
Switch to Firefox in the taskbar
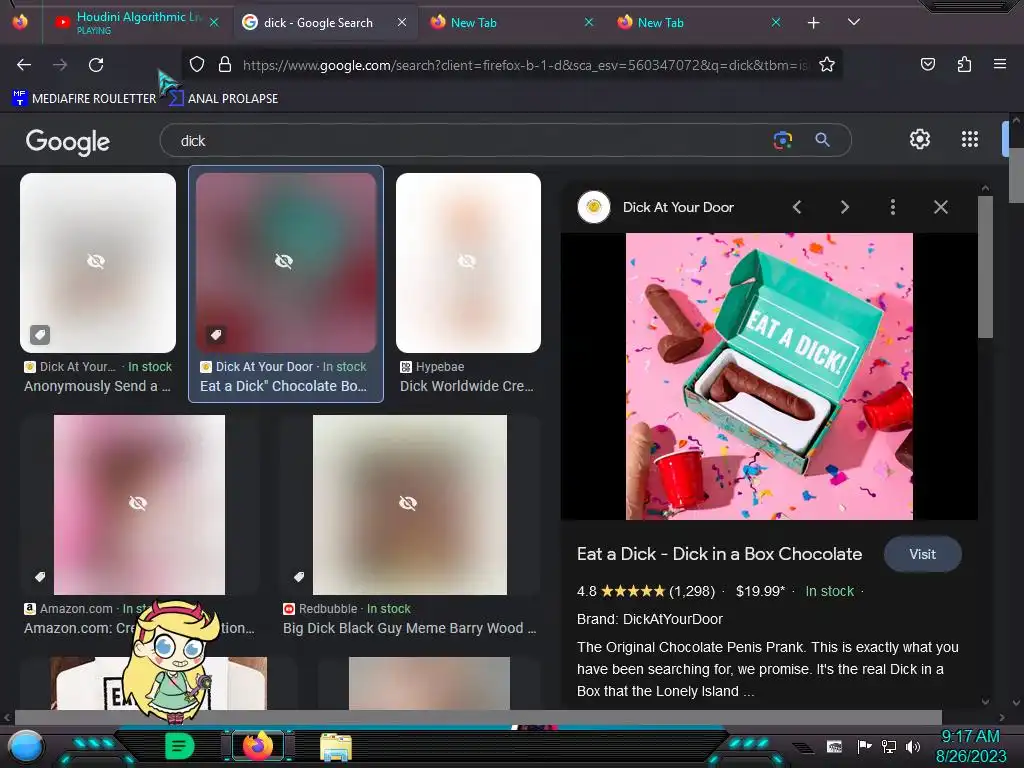pyautogui.click(x=258, y=746)
